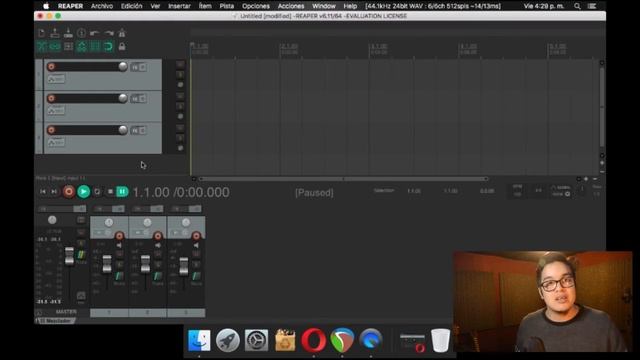Open the Pista menu
This screenshot has width=640, height=360.
point(227,6)
